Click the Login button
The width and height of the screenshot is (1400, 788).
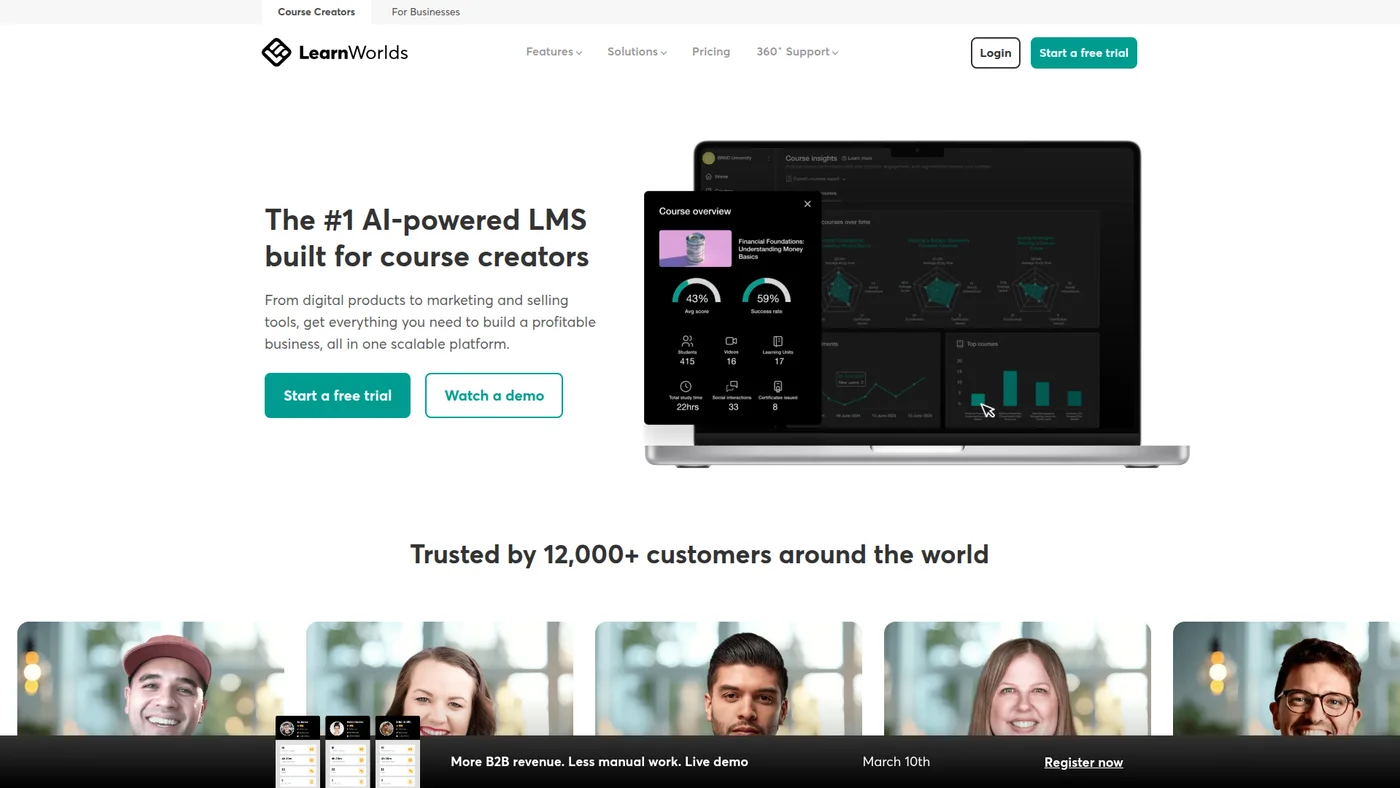[x=995, y=53]
